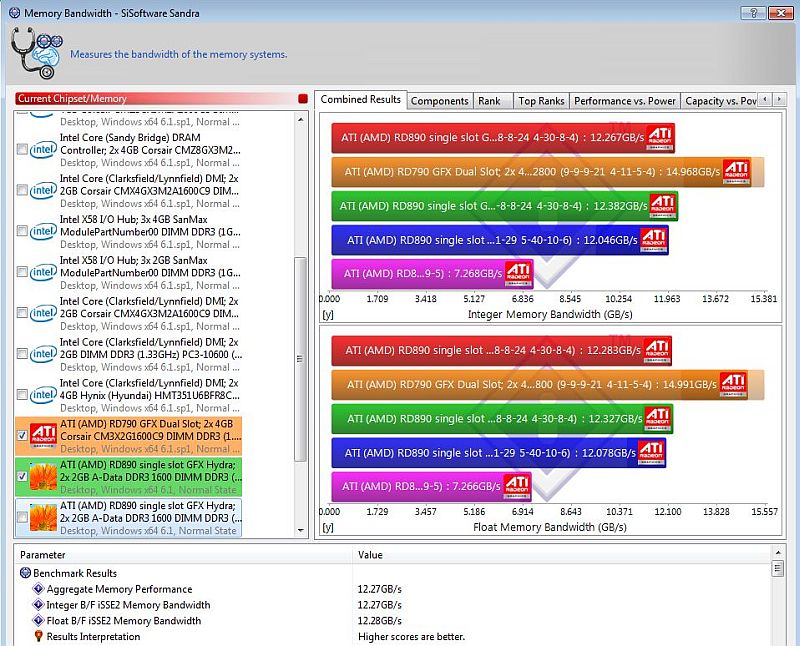Click the Float Memory Bandwidth (GB/s) axis label
Screen dimensions: 800x646
pyautogui.click(x=549, y=527)
